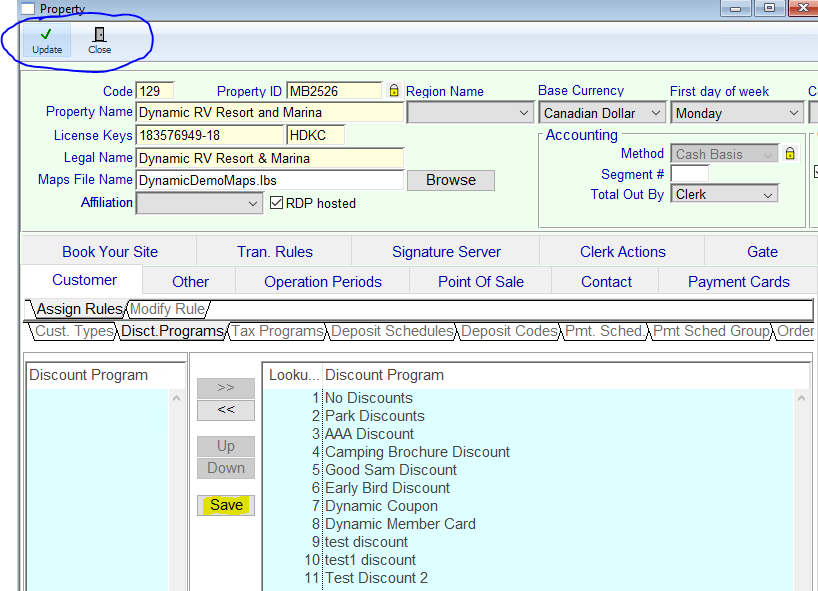Open the Operation Periods tab
This screenshot has height=591, width=818.
(322, 282)
